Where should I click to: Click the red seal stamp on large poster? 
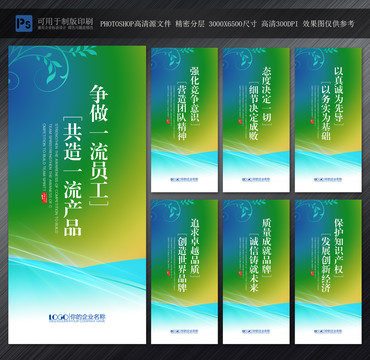pos(44,197)
